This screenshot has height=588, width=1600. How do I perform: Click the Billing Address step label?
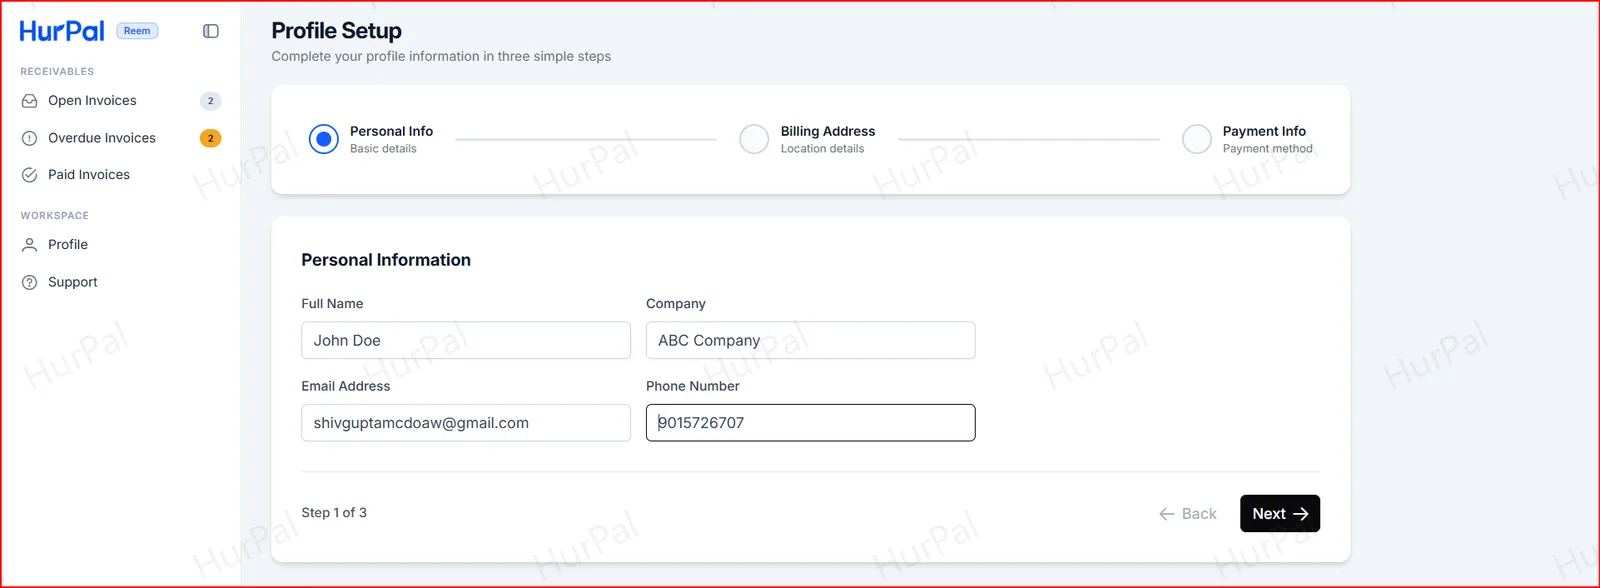[828, 131]
